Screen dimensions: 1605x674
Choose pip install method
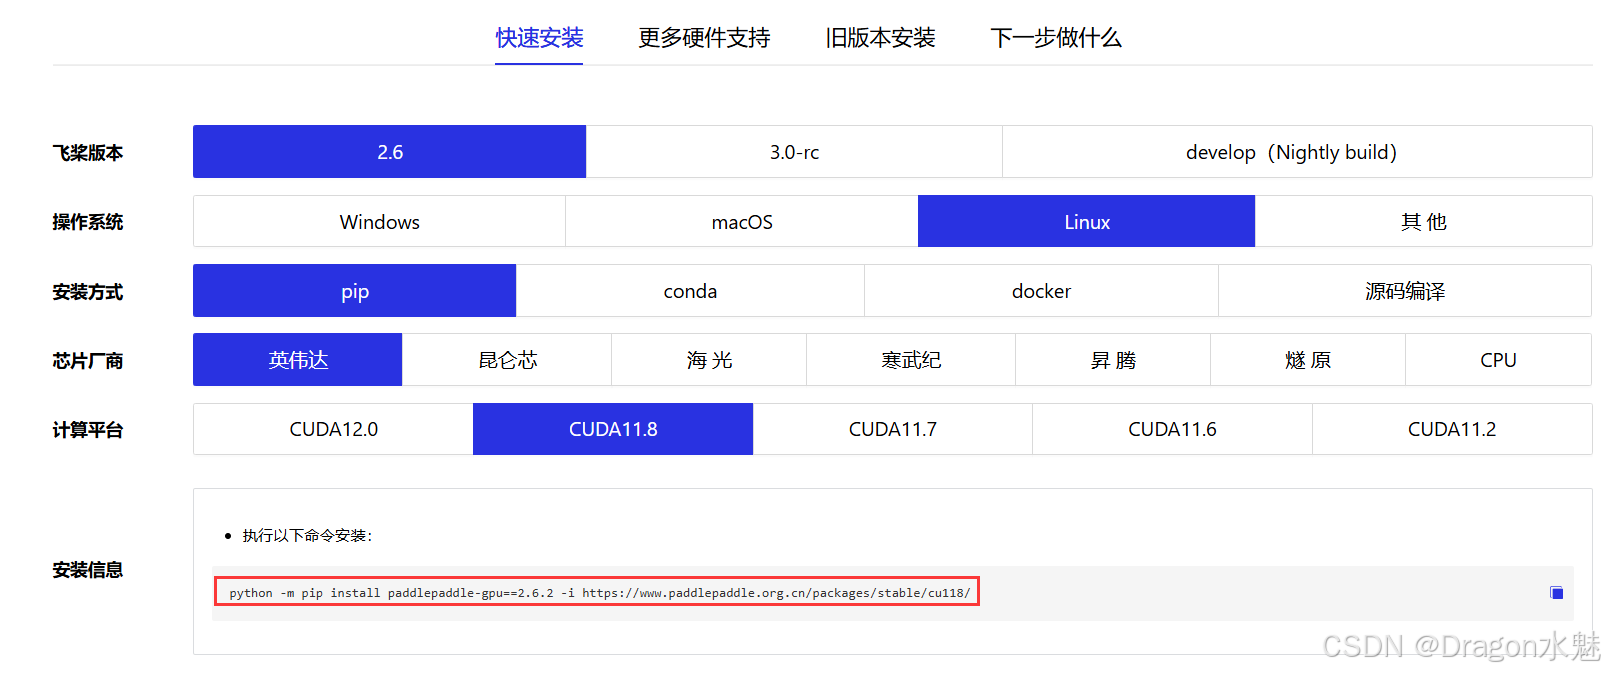(x=354, y=291)
